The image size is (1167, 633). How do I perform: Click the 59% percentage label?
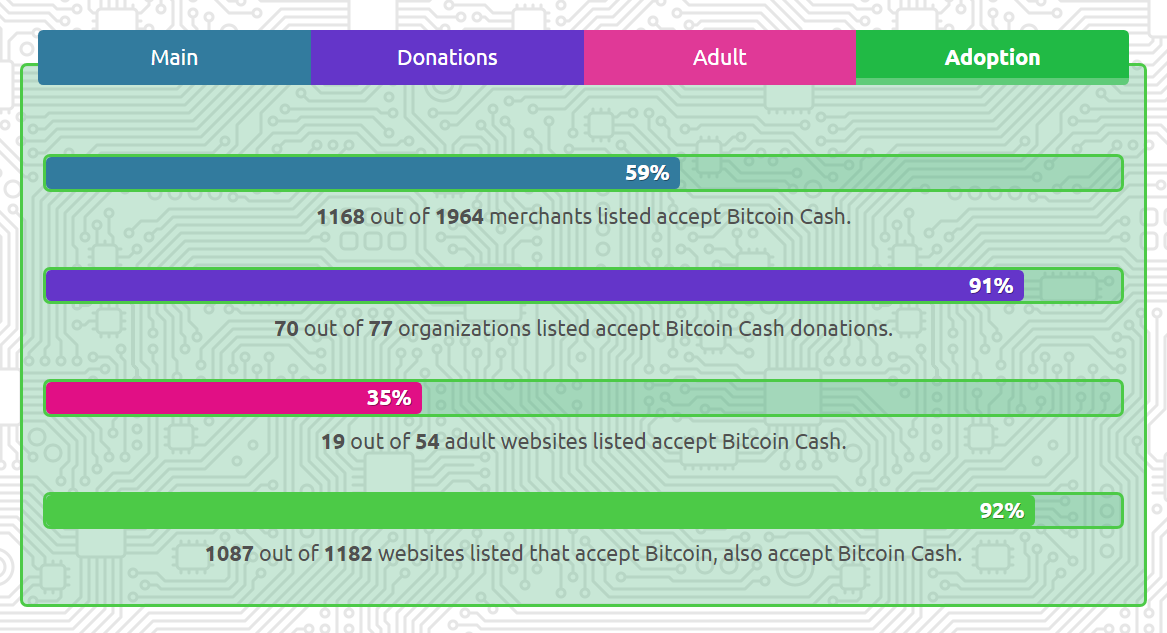click(x=647, y=173)
